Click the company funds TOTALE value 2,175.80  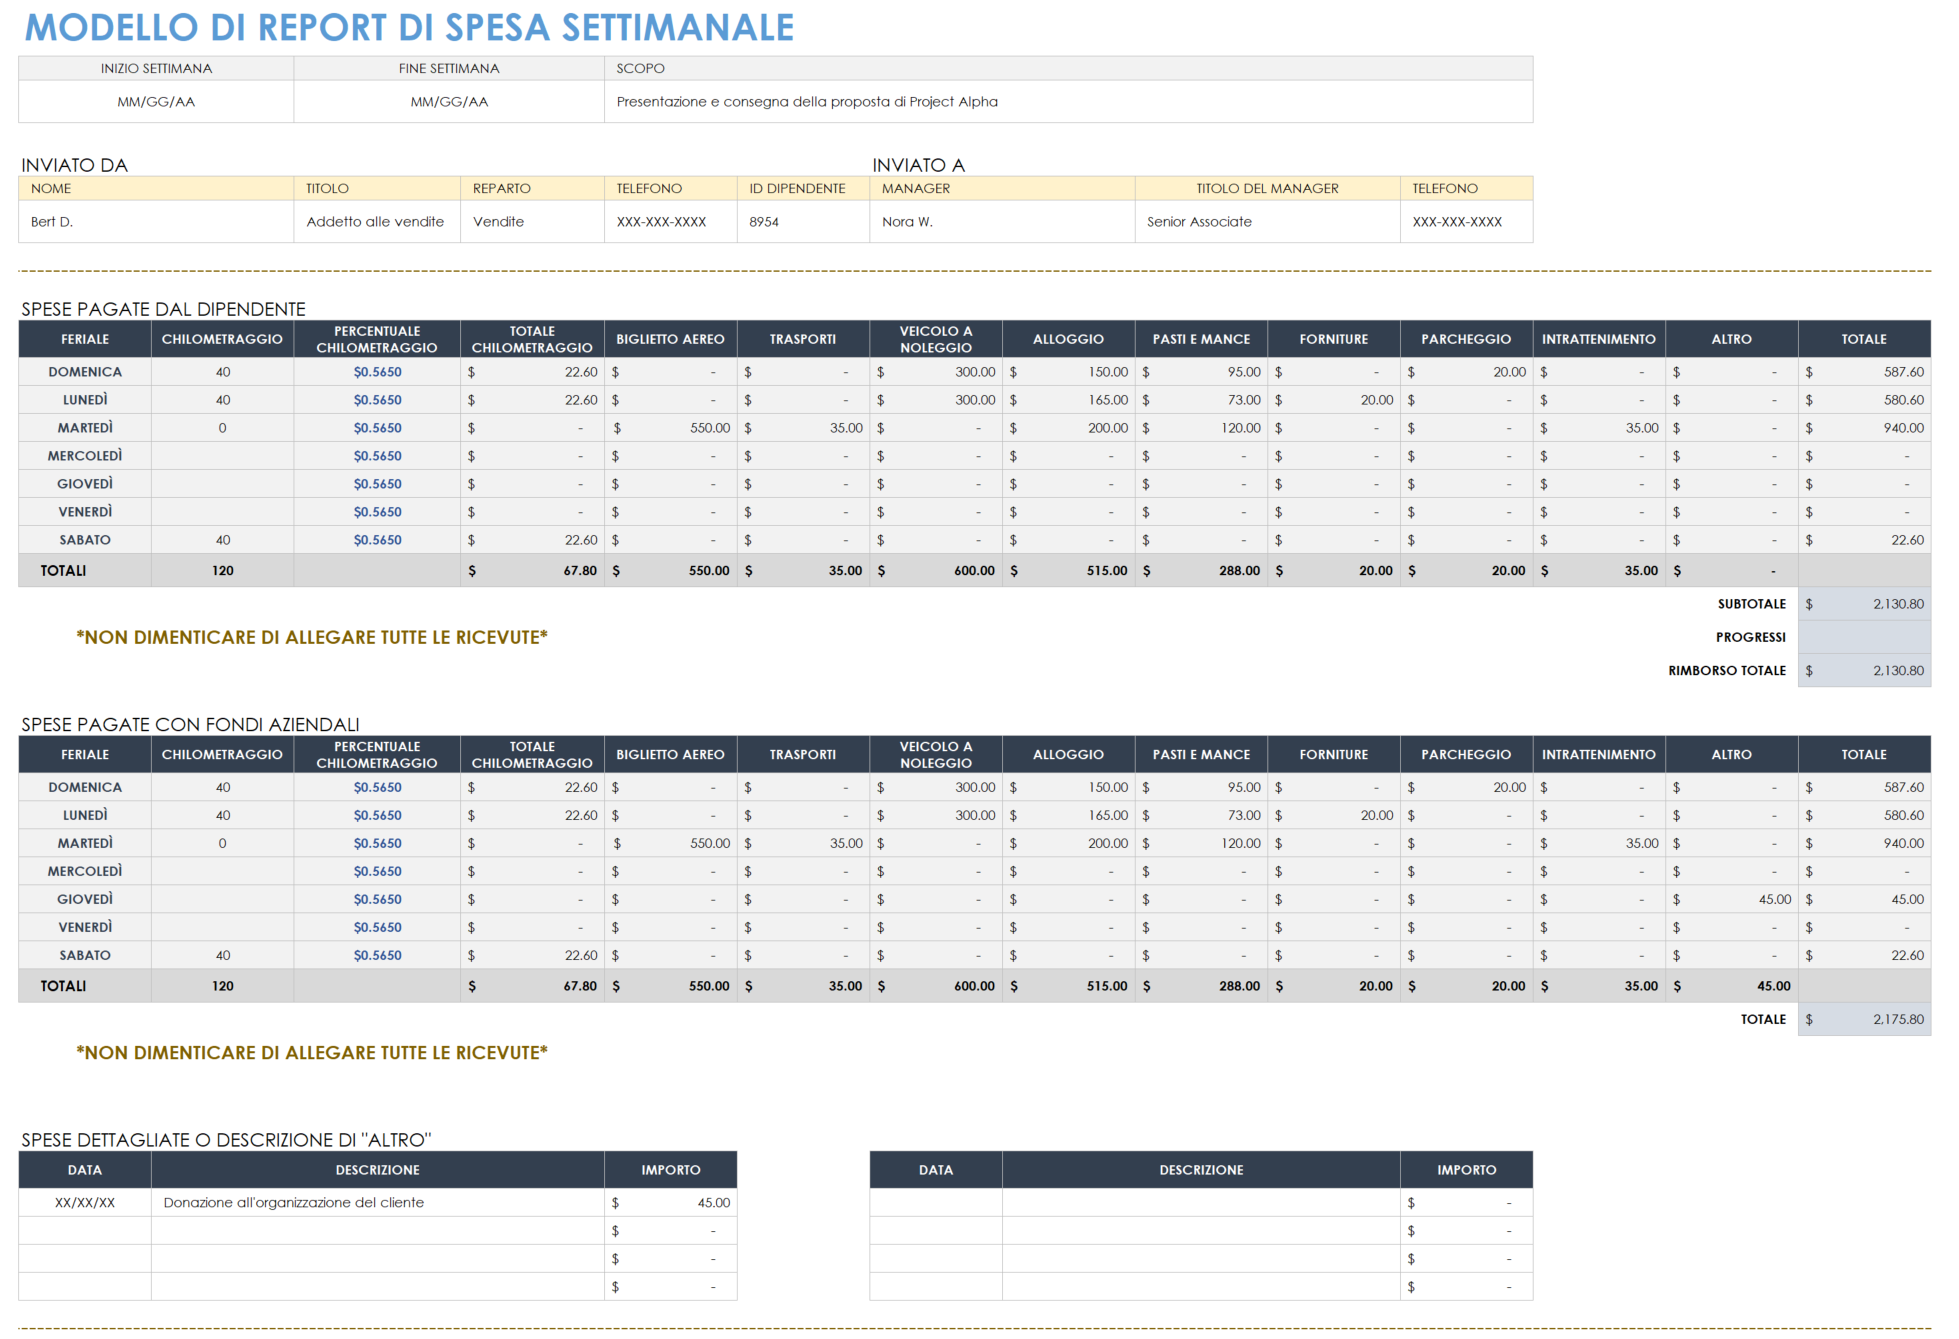pyautogui.click(x=1864, y=1020)
